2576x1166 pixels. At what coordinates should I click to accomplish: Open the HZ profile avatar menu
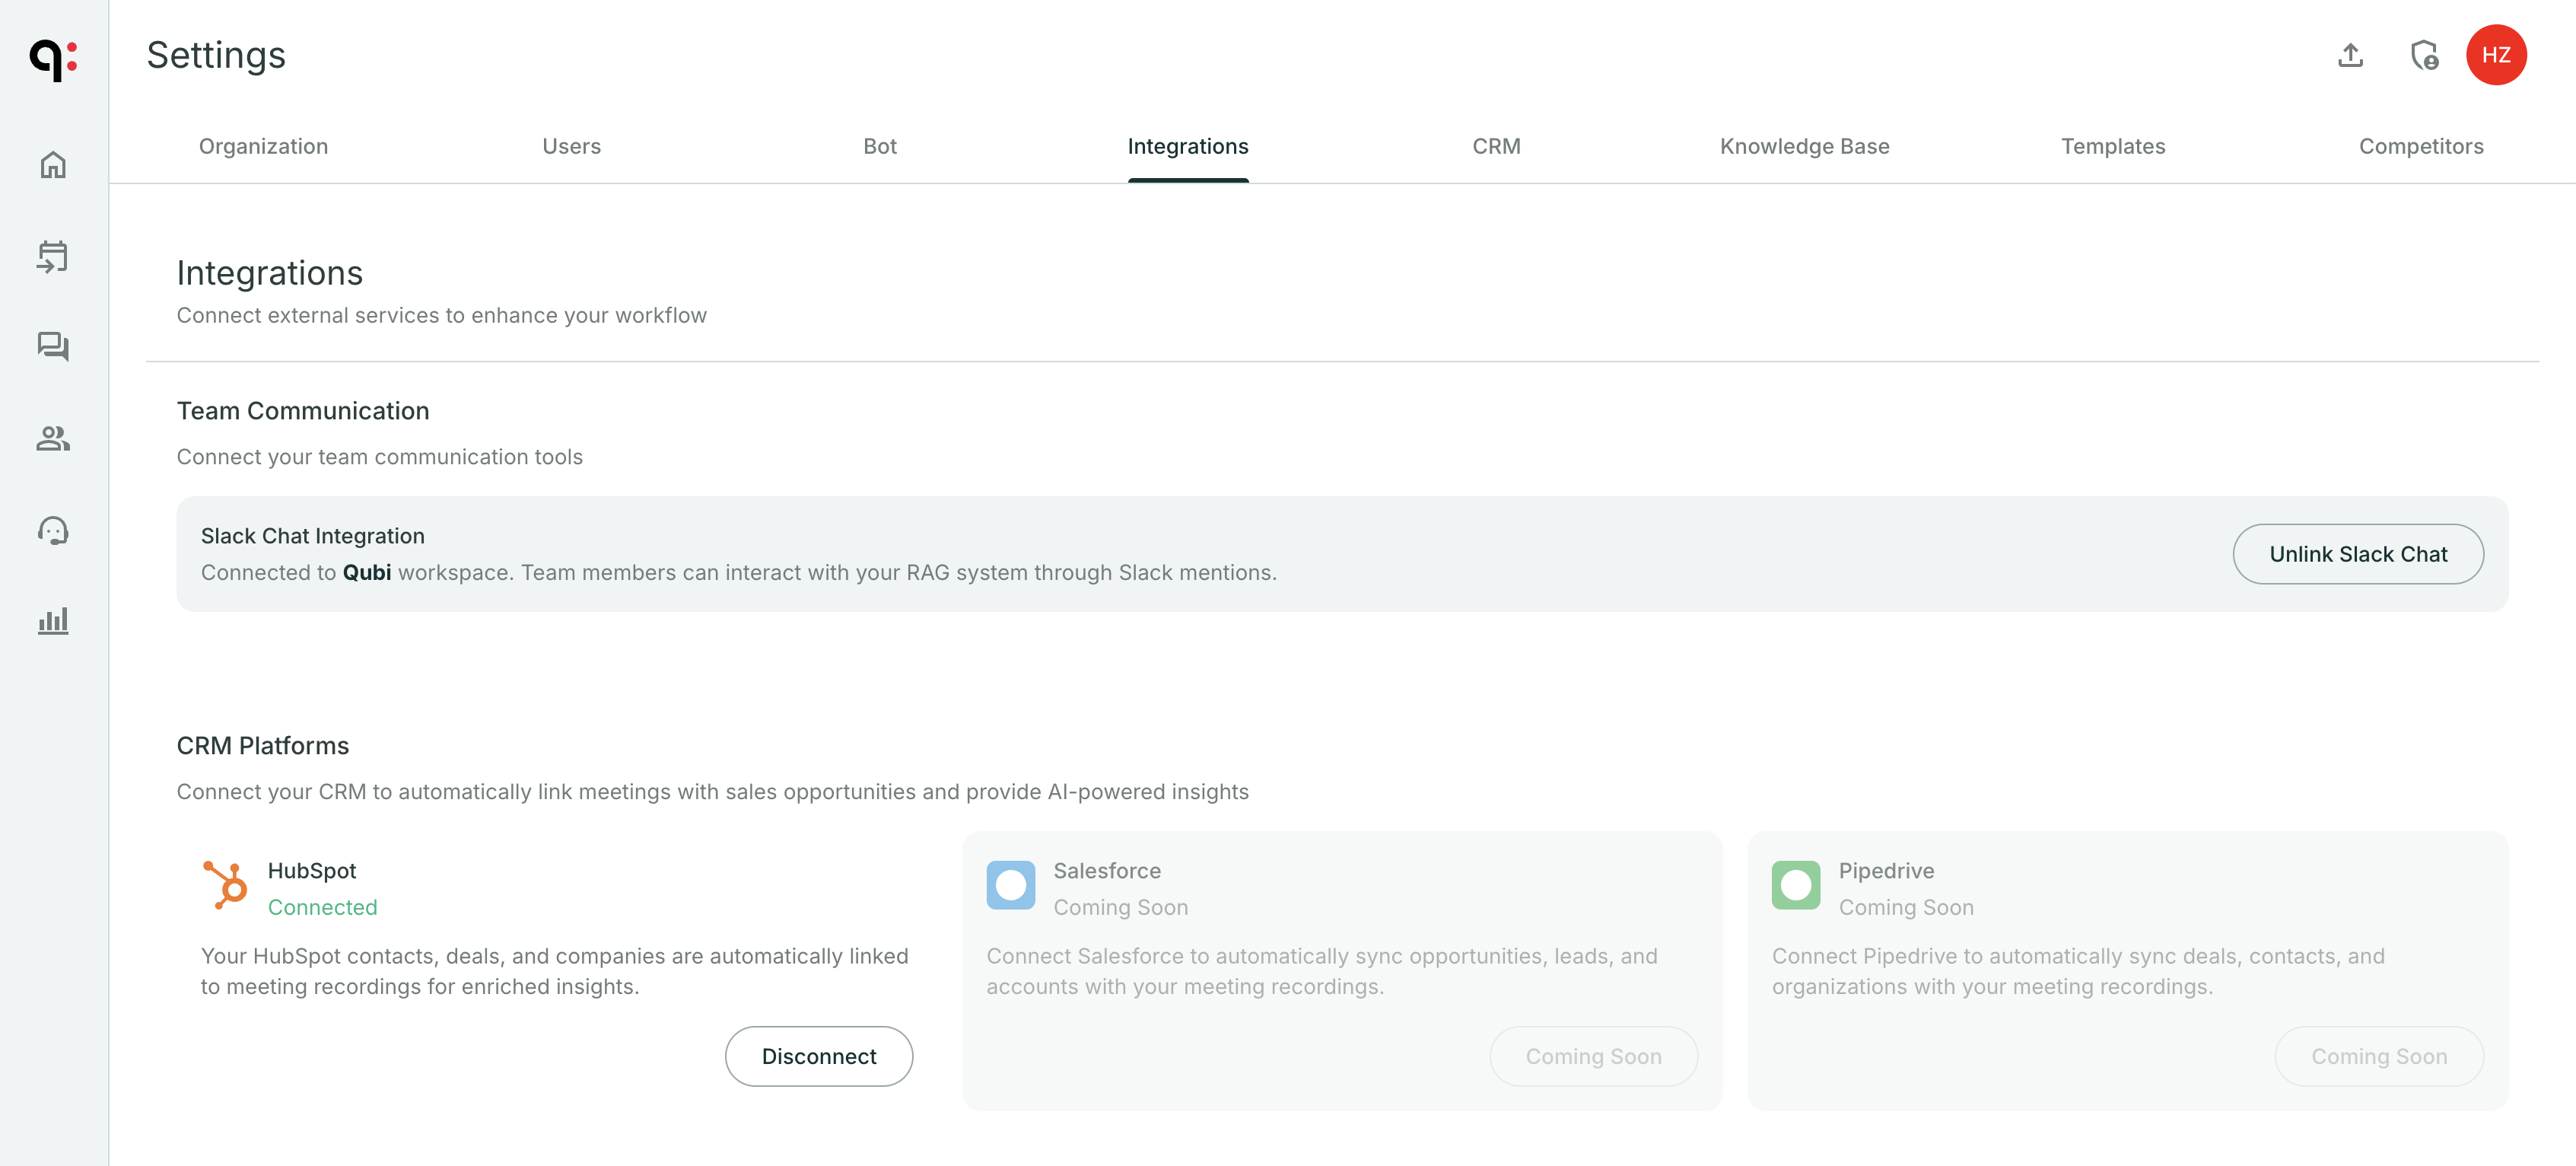[2497, 55]
